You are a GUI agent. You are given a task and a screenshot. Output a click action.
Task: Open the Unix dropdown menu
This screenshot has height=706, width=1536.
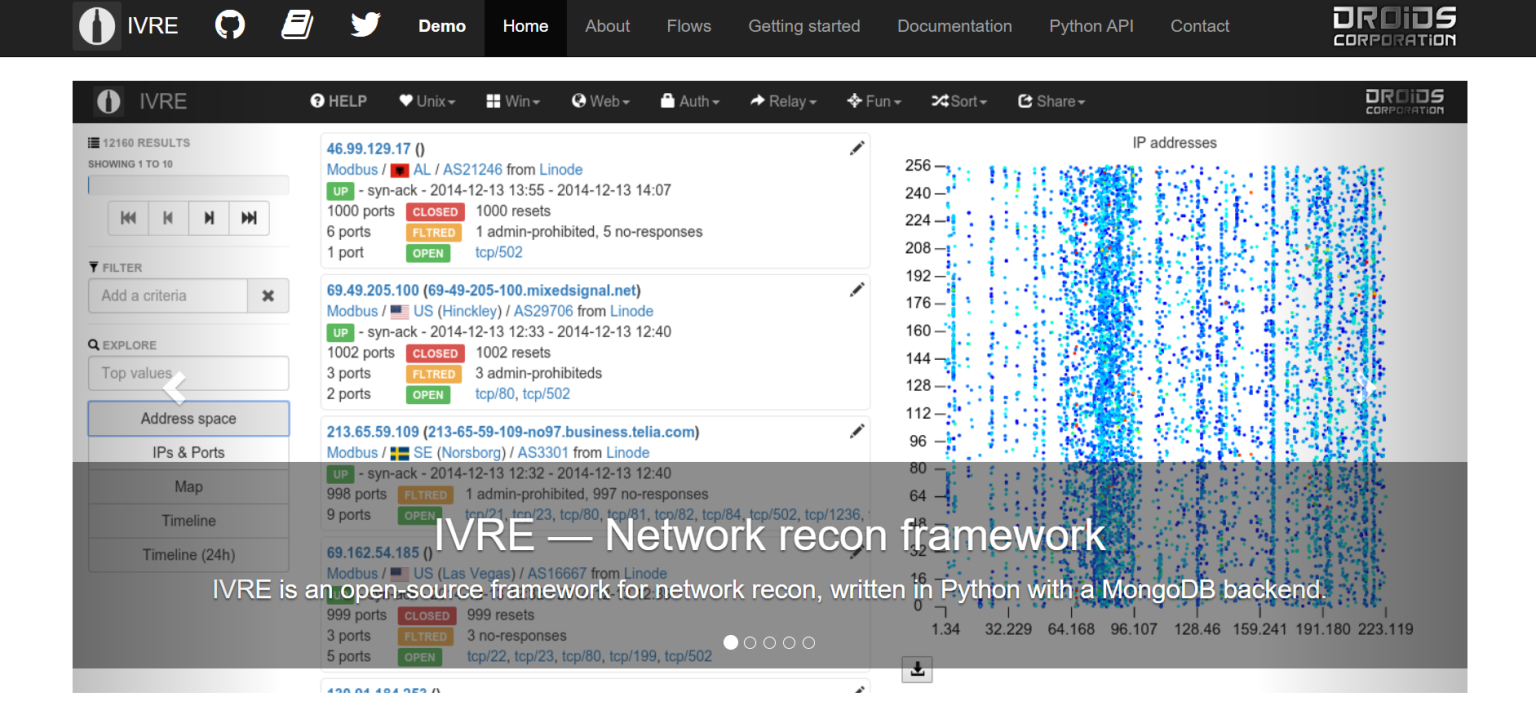(x=427, y=101)
